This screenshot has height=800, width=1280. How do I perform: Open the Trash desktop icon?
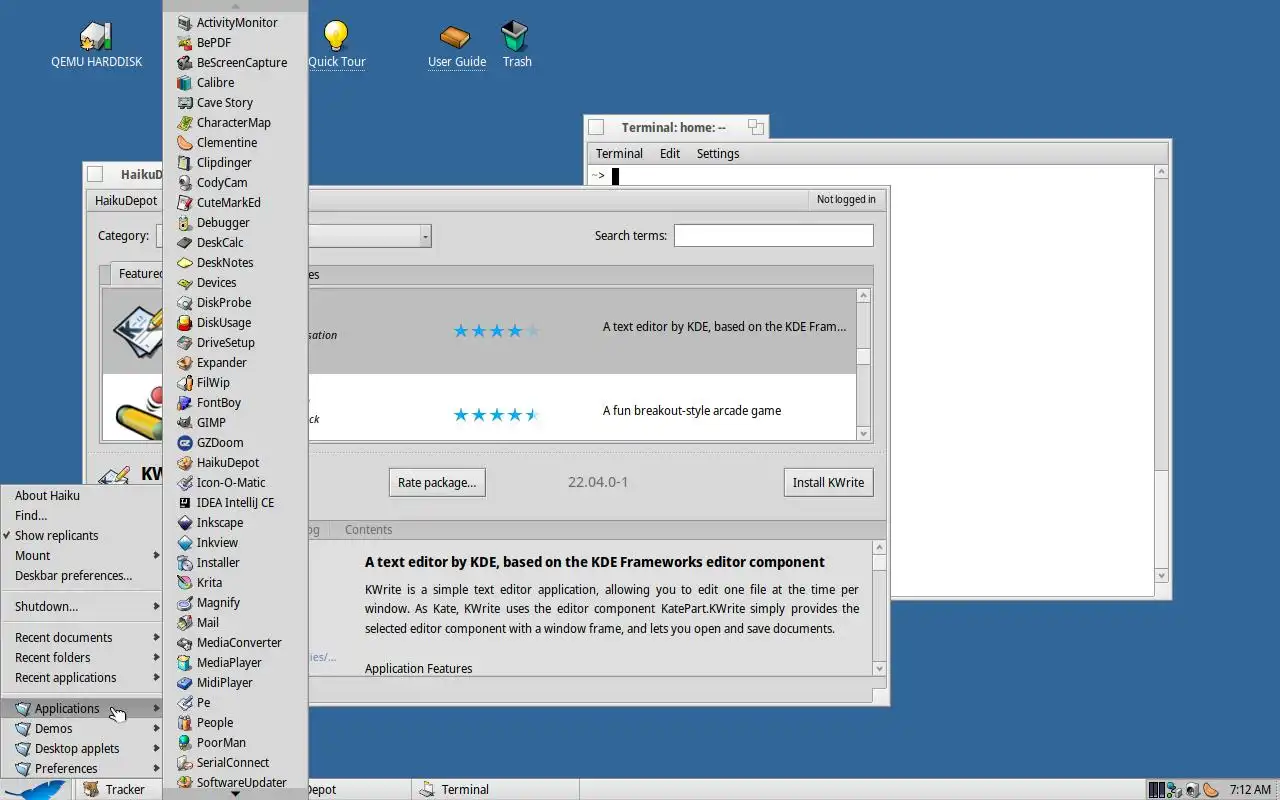click(x=516, y=45)
